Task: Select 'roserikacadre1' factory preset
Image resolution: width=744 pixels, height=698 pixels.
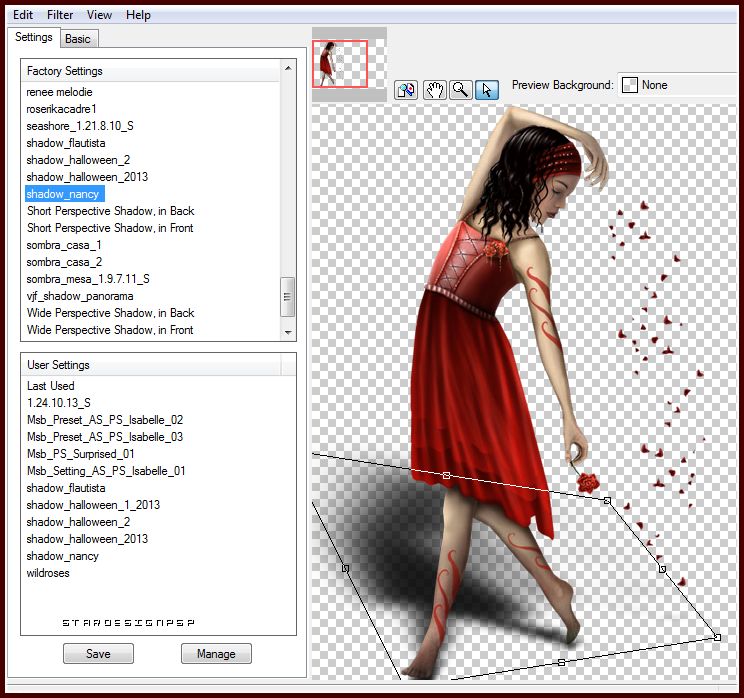Action: 61,109
